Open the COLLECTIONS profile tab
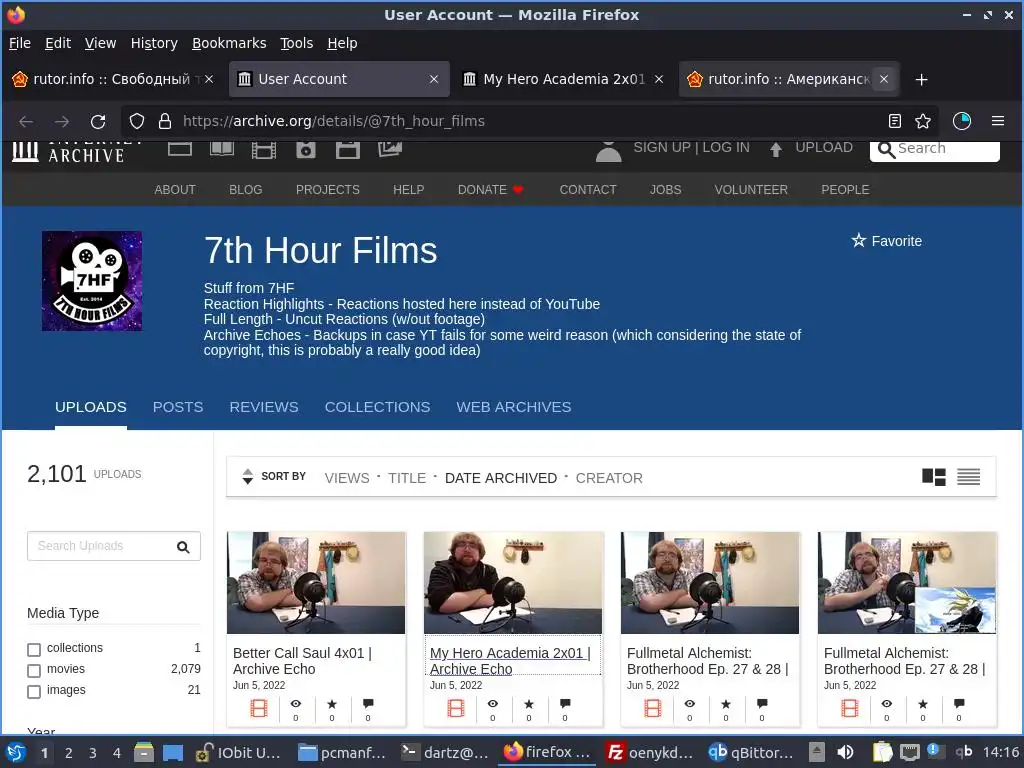1024x768 pixels. click(x=377, y=408)
